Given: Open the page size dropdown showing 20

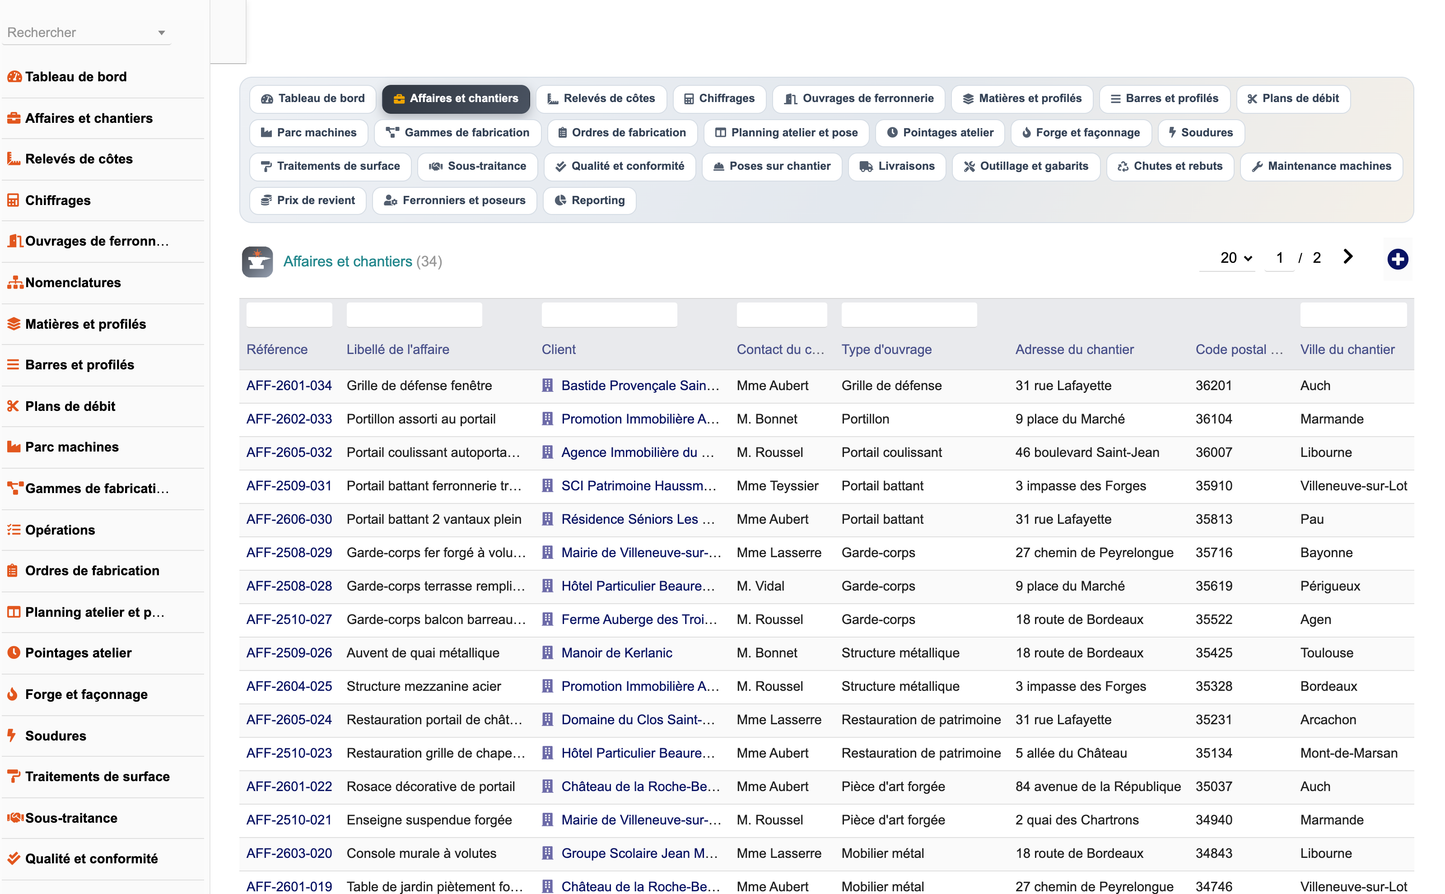Looking at the screenshot, I should (x=1236, y=258).
